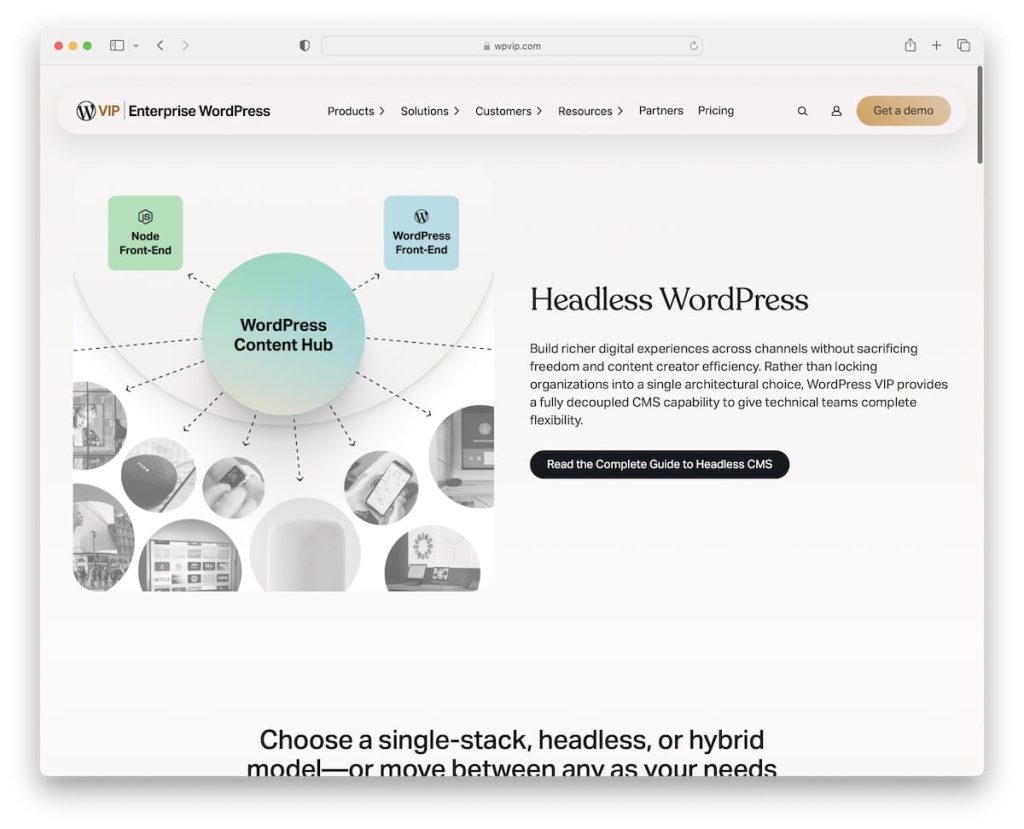Open the site search icon
Viewport: 1024px width, 829px height.
point(802,111)
